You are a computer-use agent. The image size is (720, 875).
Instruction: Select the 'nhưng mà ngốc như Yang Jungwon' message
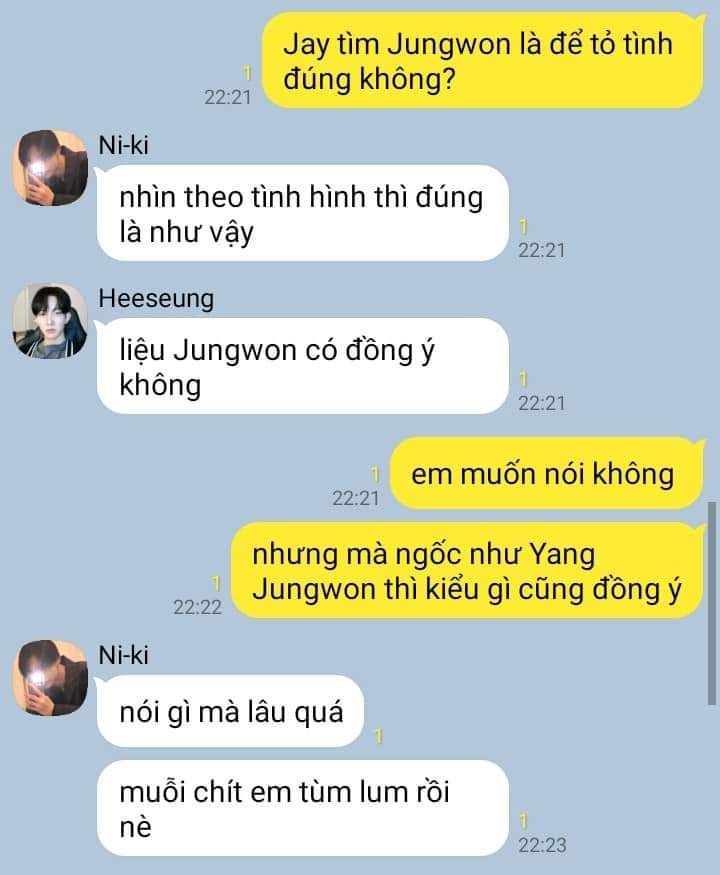[x=467, y=571]
